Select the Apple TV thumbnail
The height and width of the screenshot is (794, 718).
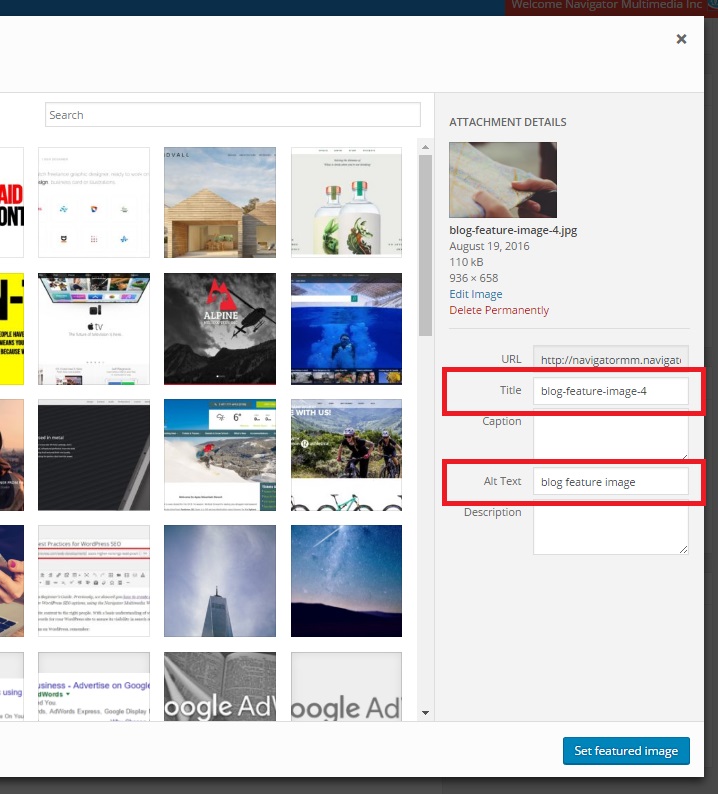click(x=94, y=329)
